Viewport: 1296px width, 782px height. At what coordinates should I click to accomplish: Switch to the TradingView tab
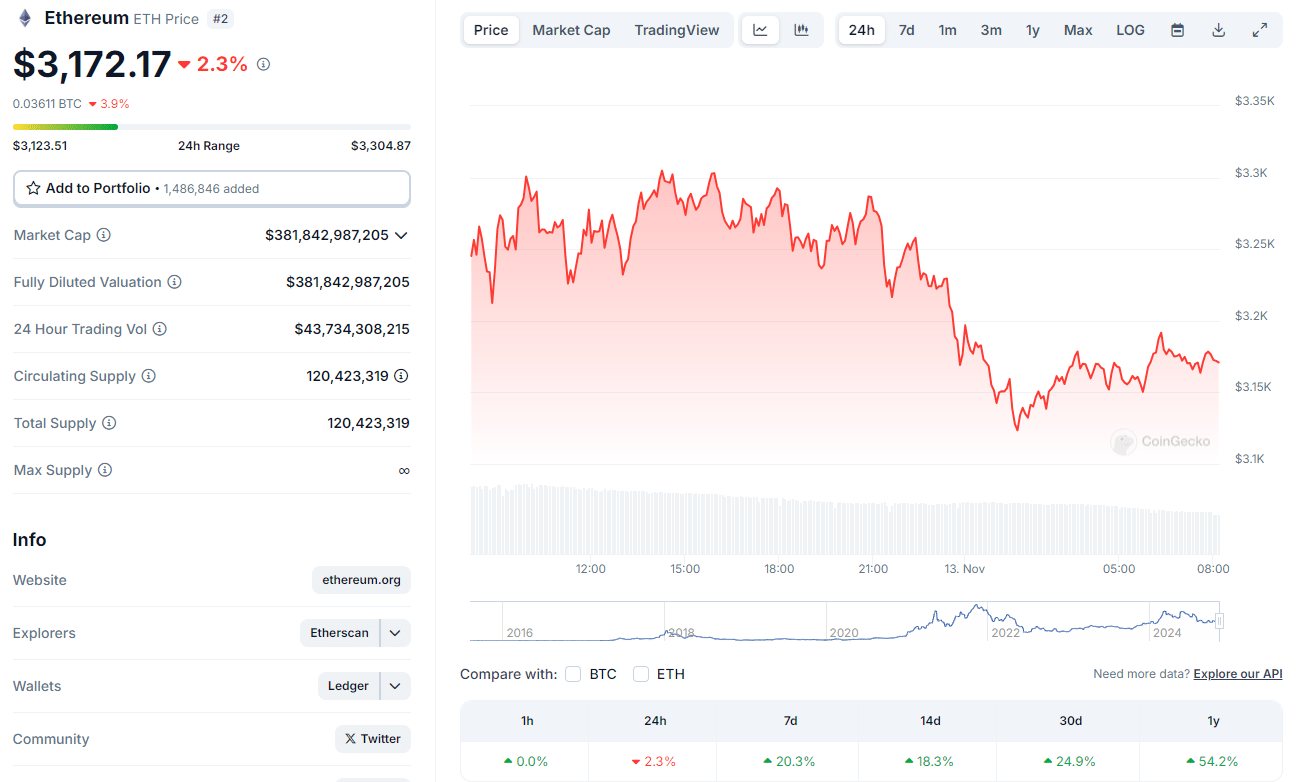tap(677, 30)
